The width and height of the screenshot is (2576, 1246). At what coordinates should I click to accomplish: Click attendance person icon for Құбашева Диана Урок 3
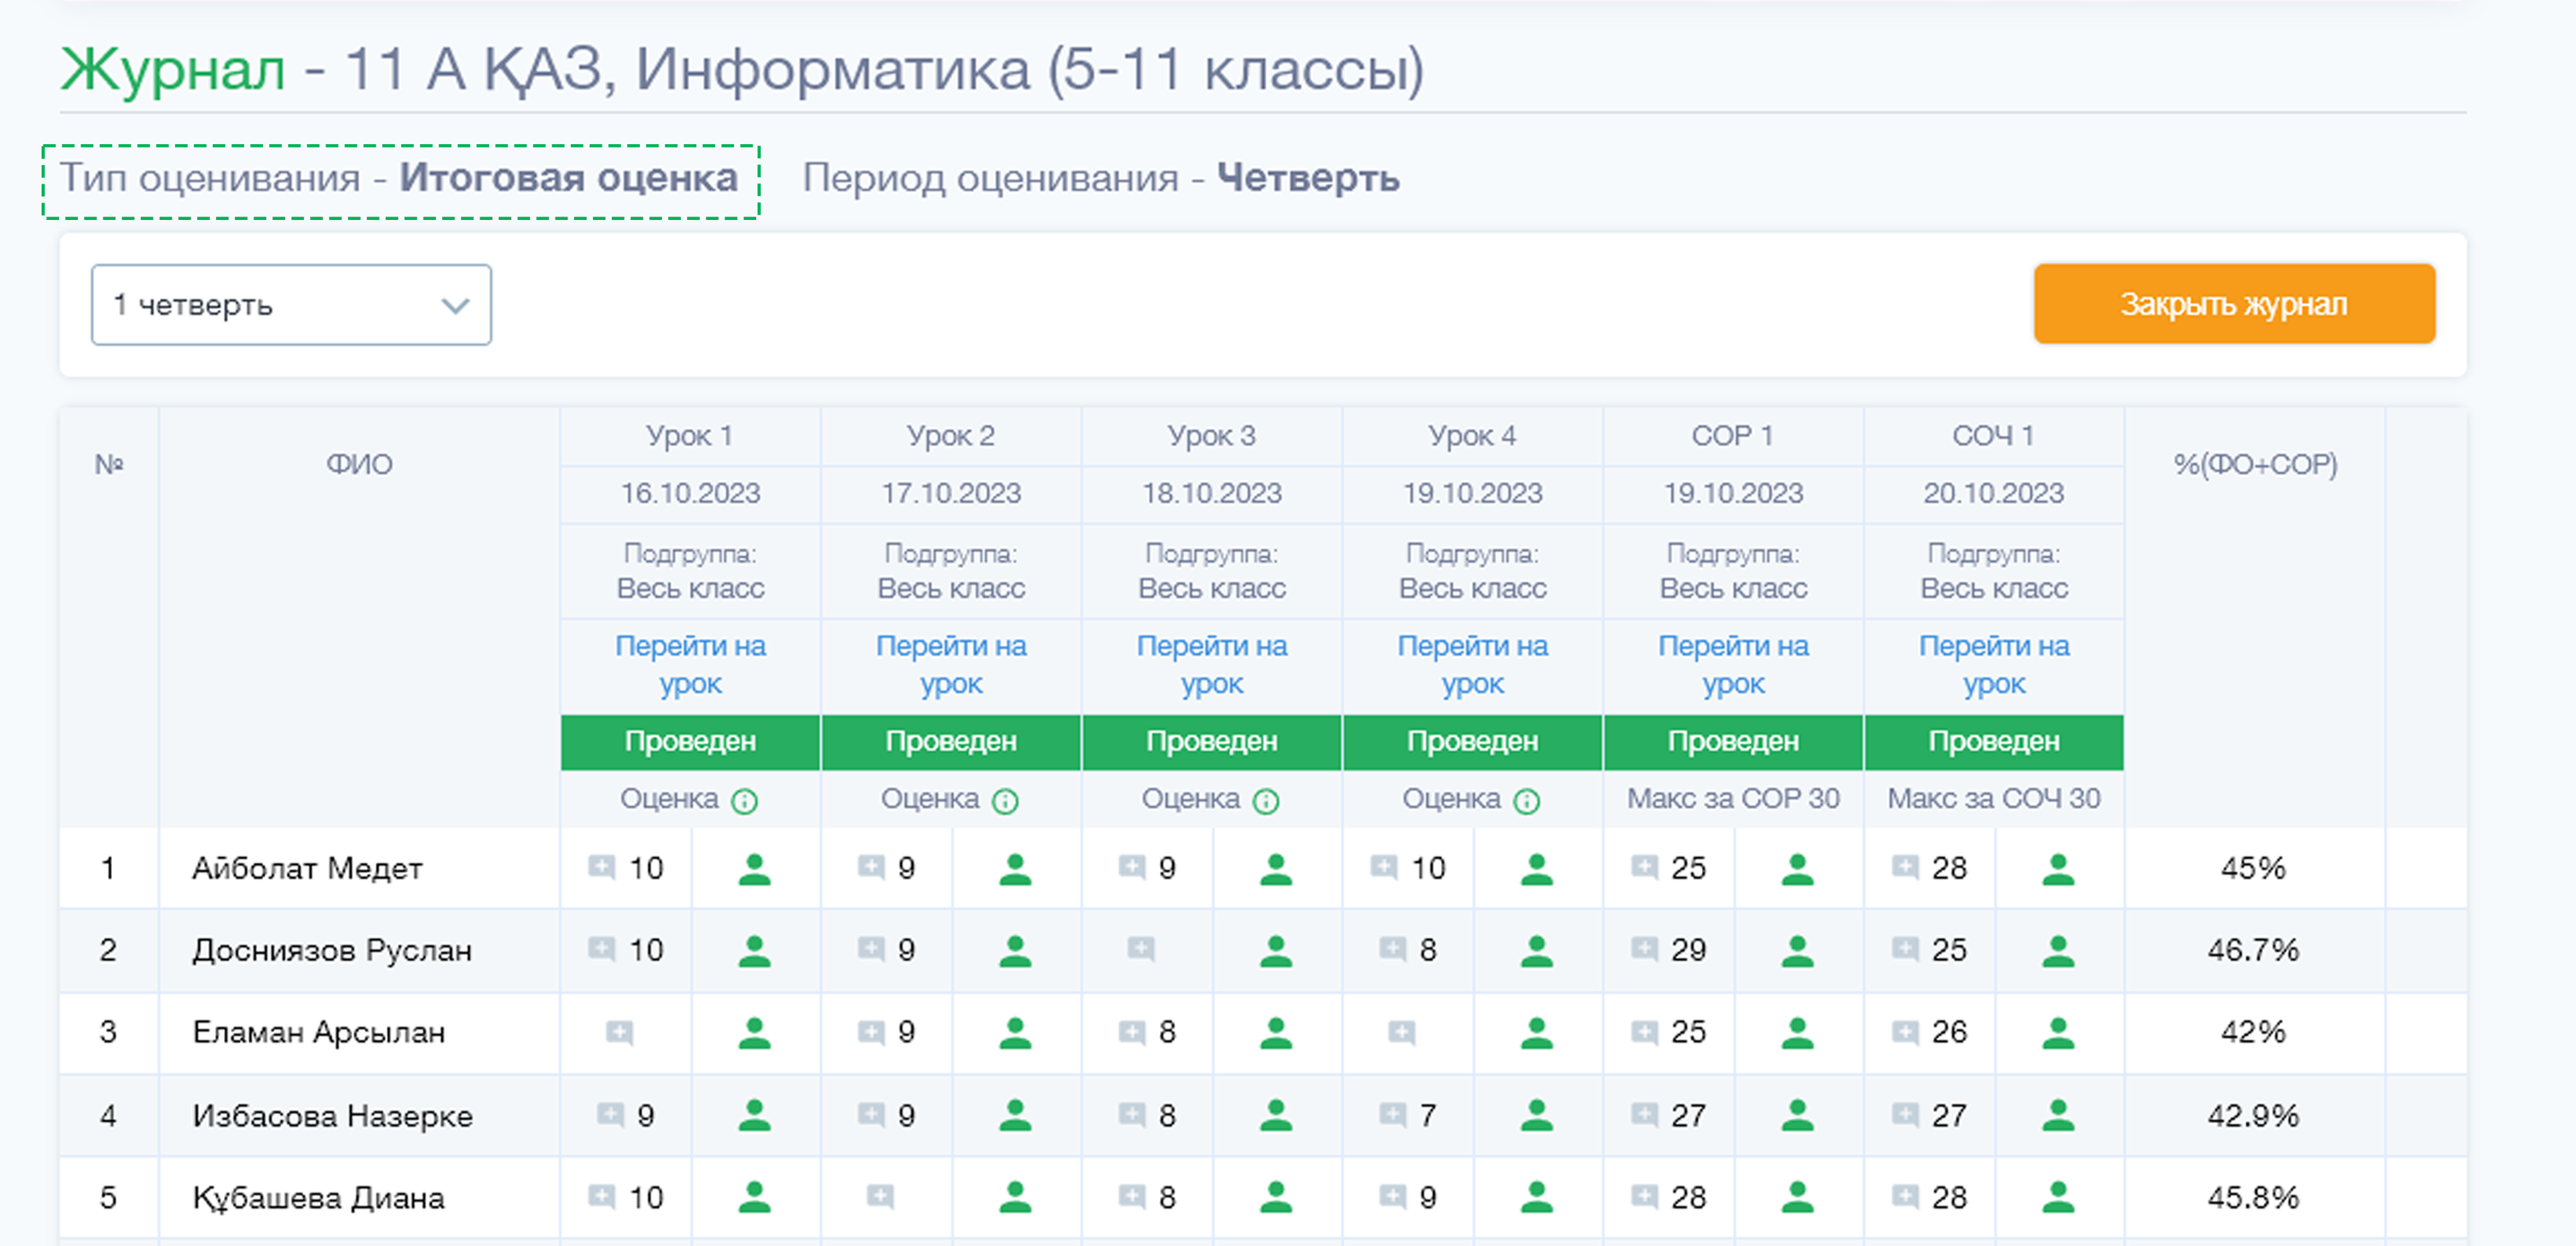pos(1276,1197)
